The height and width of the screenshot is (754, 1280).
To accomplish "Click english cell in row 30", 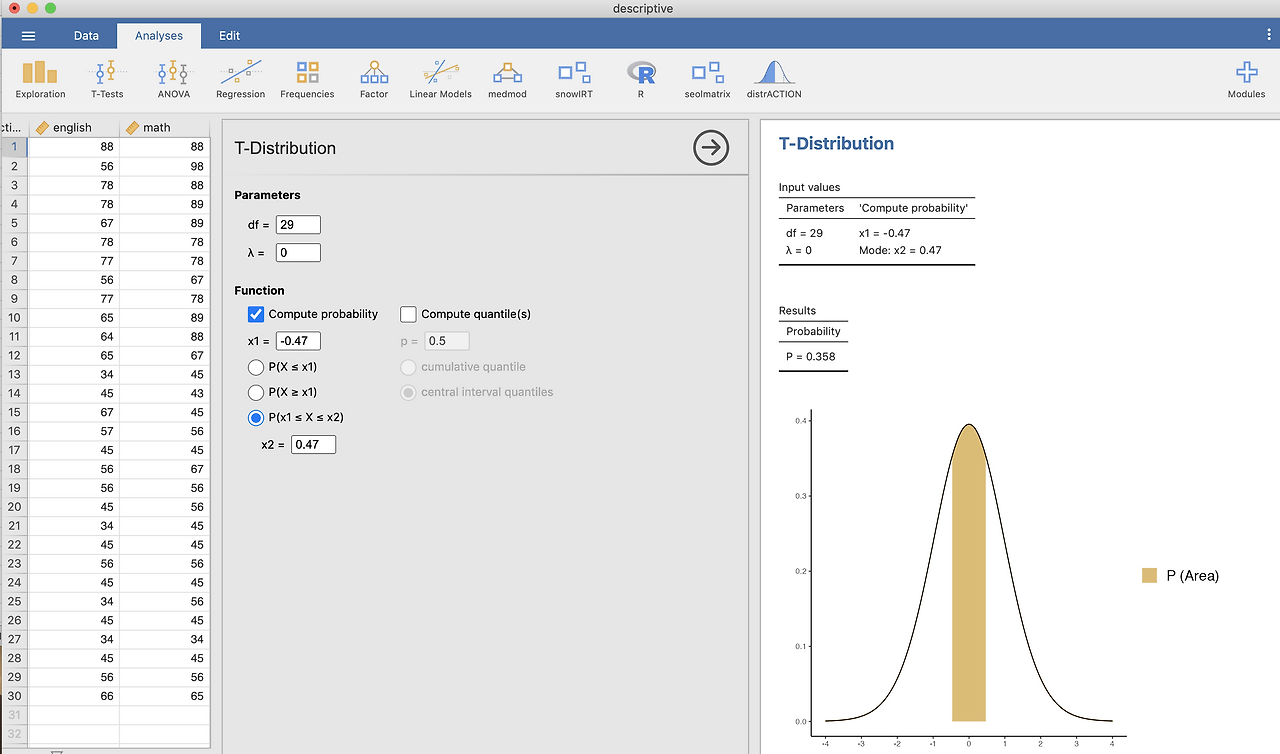I will pos(73,696).
